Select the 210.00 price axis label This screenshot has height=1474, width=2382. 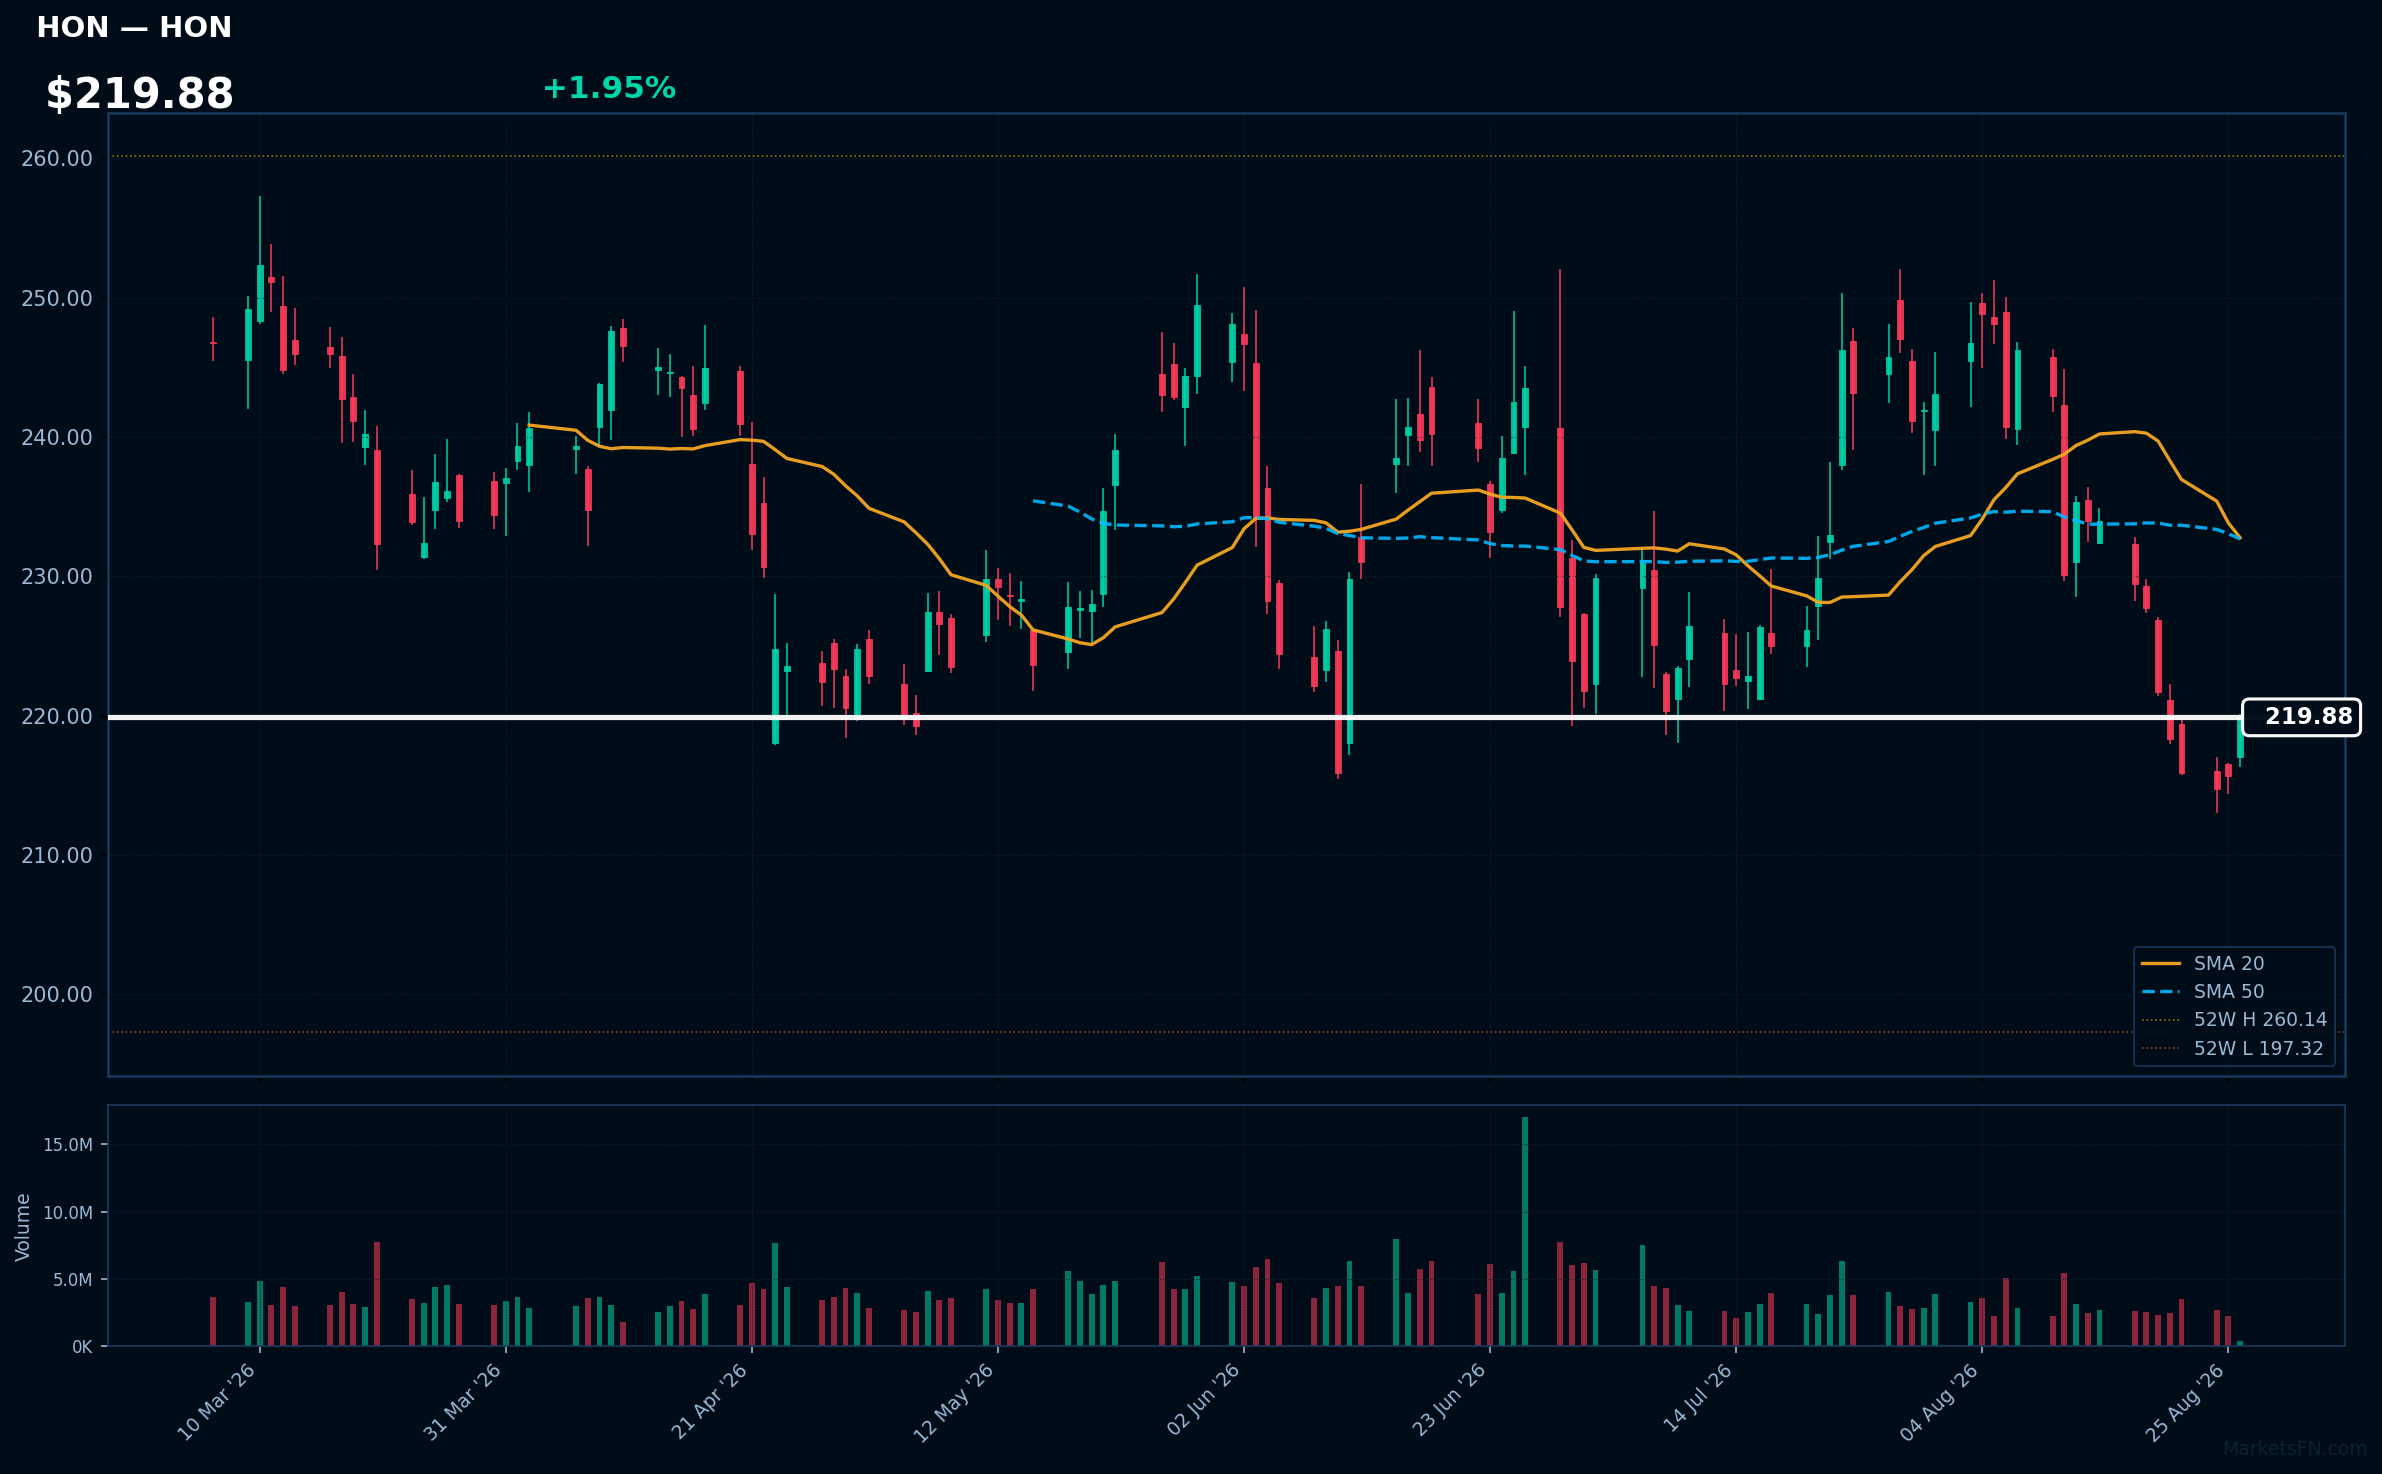pos(57,855)
